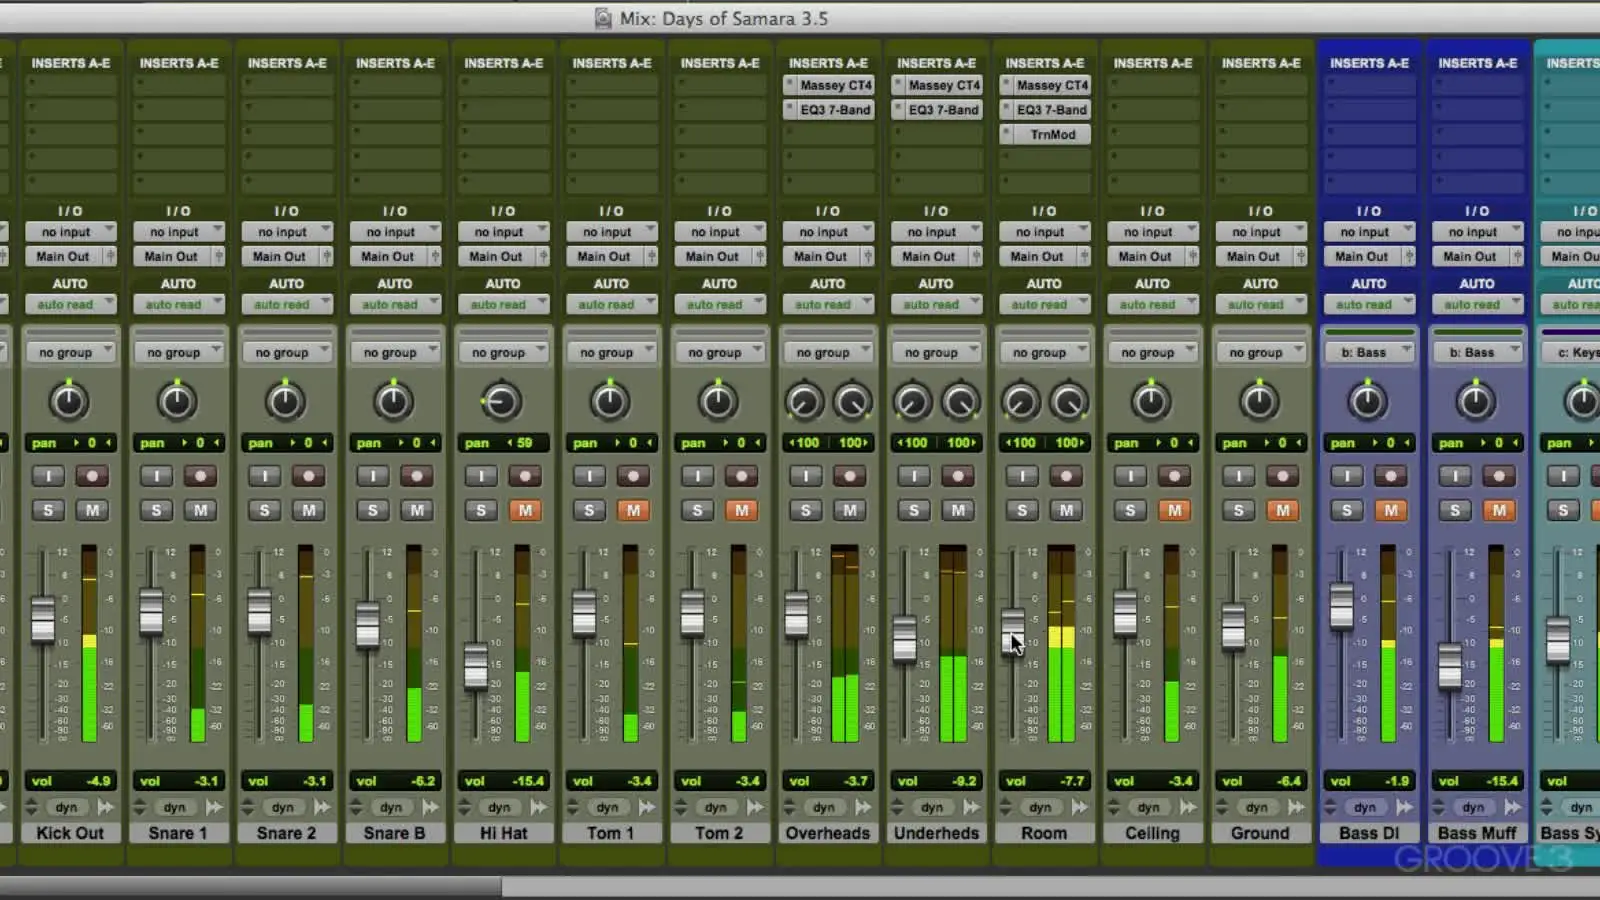
Task: Select the Snare B track name
Action: [394, 833]
